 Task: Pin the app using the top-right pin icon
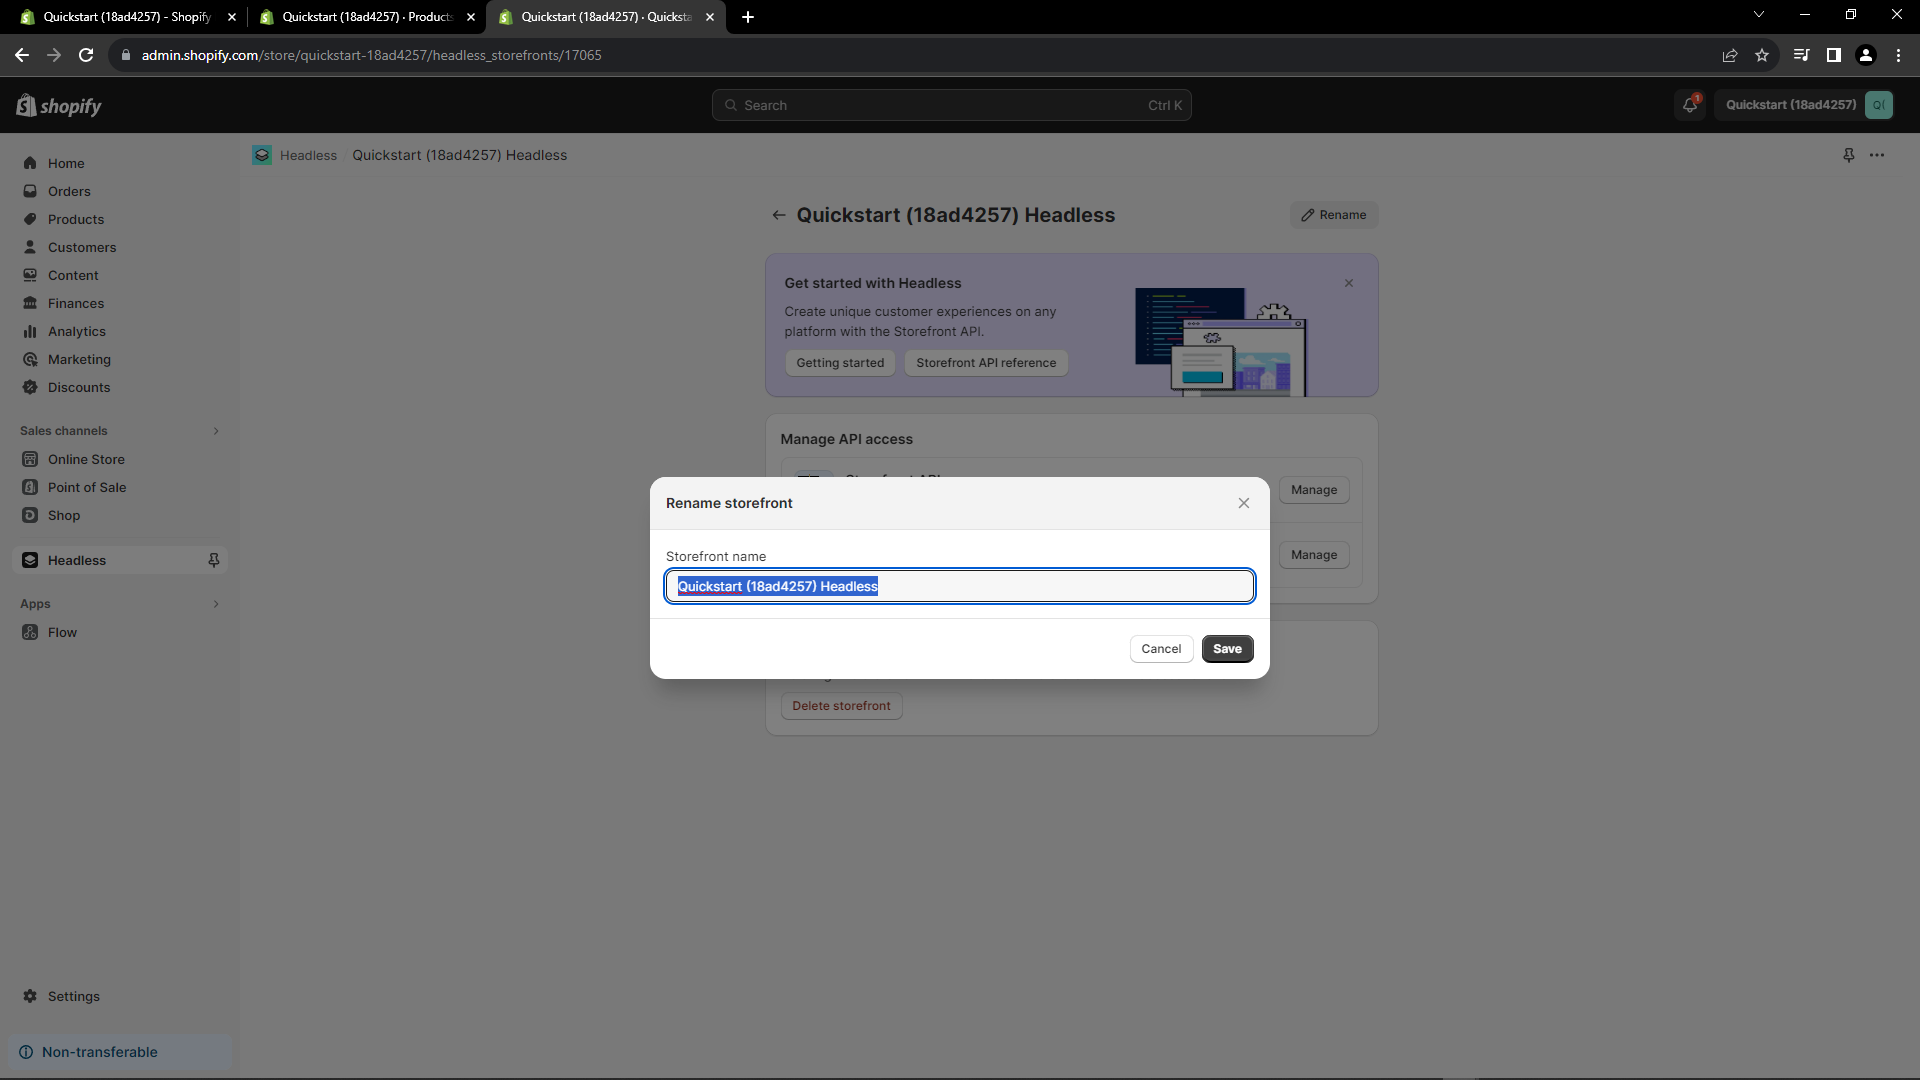[1848, 155]
